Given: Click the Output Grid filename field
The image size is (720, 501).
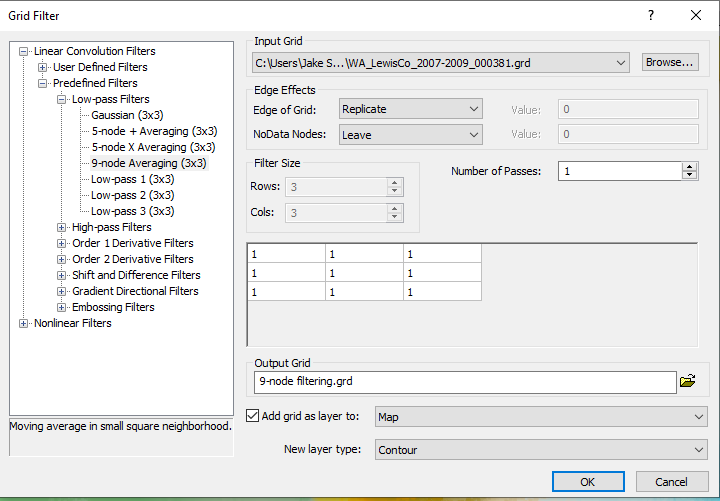Looking at the screenshot, I should (x=465, y=381).
